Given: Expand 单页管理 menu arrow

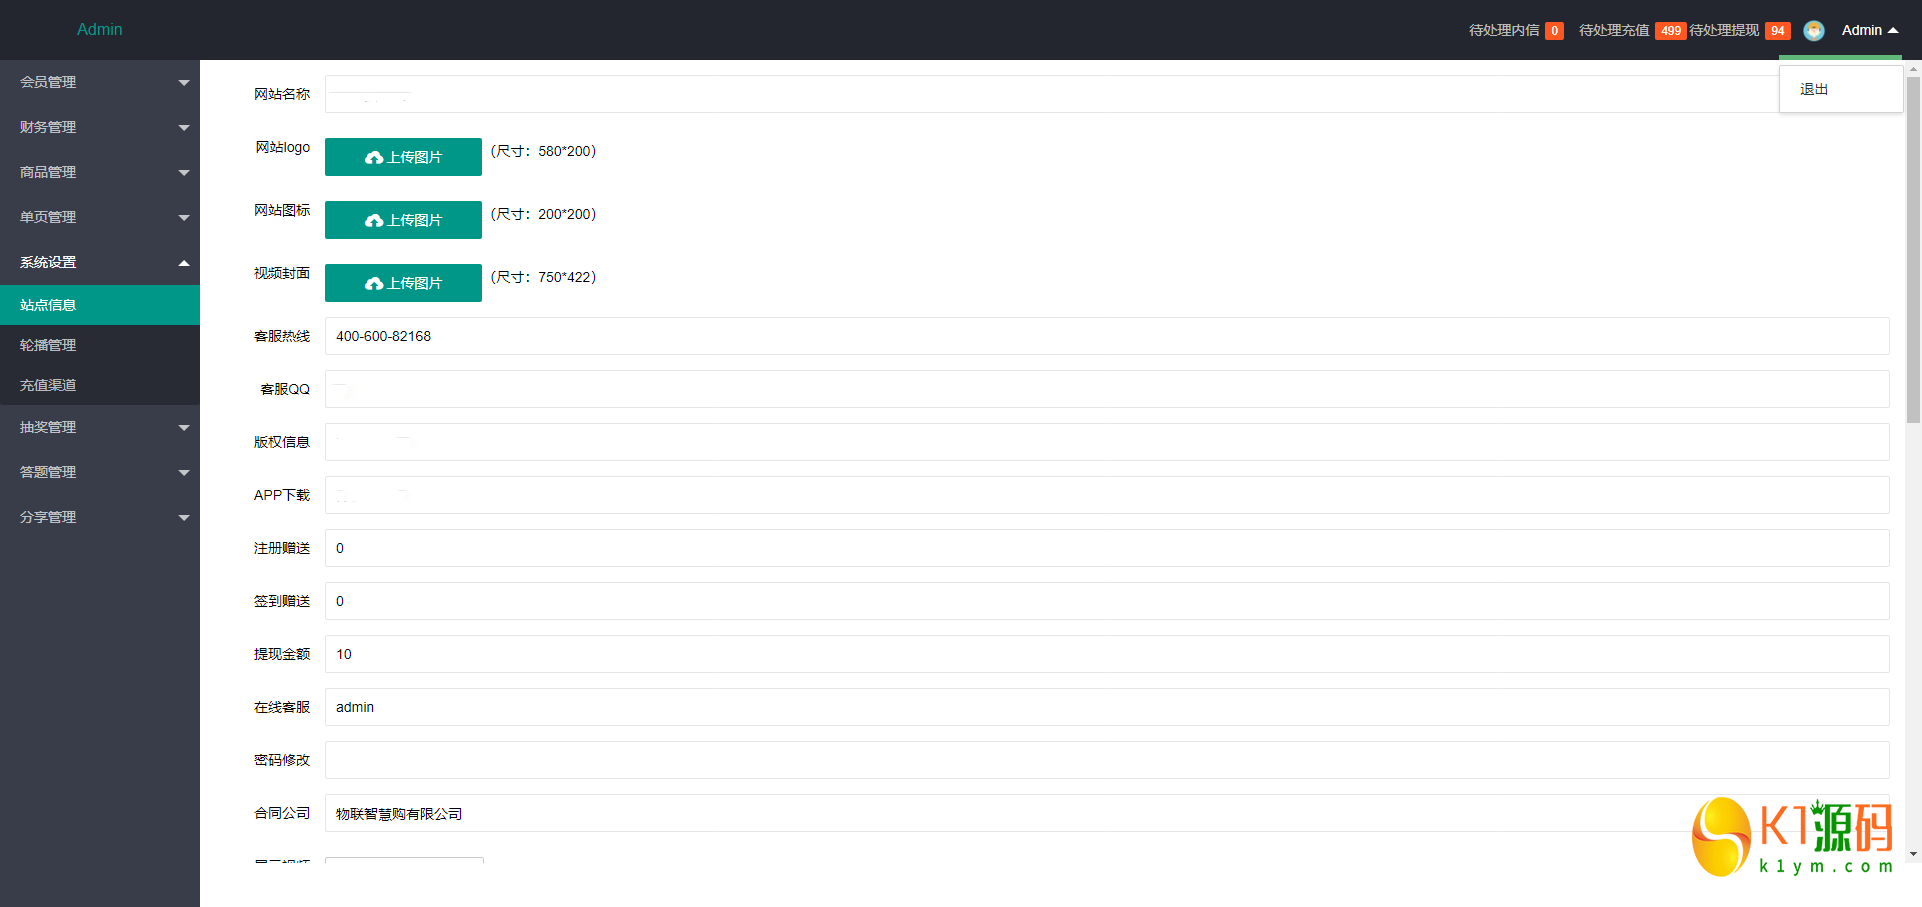Looking at the screenshot, I should coord(184,218).
